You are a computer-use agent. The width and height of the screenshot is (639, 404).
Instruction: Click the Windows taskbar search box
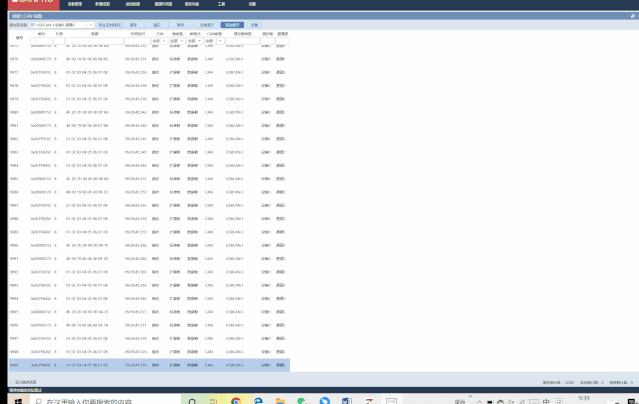(106, 401)
